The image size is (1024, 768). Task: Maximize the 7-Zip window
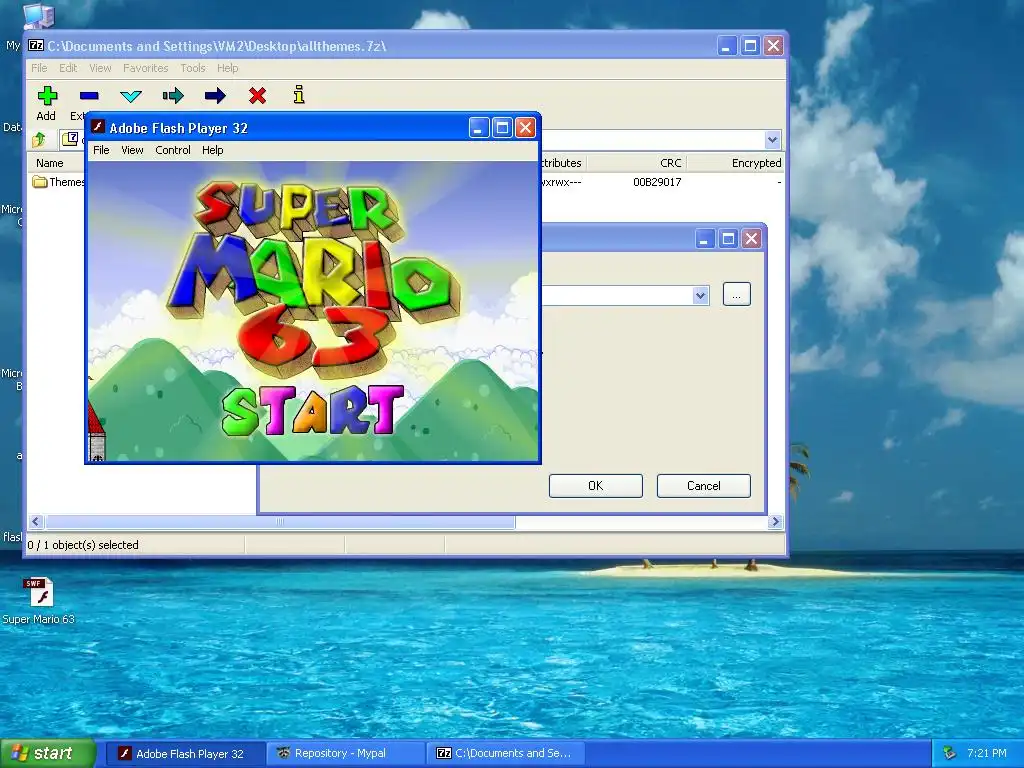750,46
